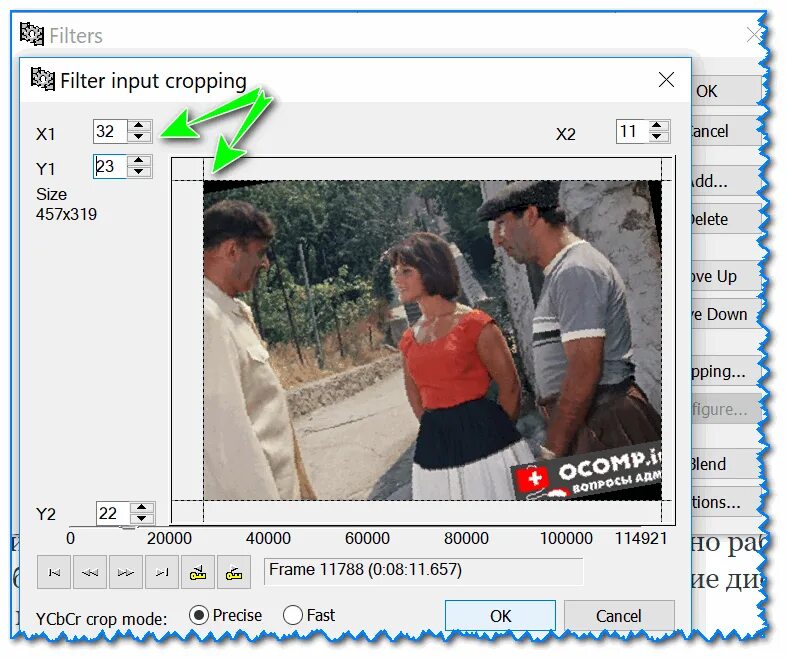Cancel the cropping dialog
This screenshot has width=787, height=659.
pyautogui.click(x=619, y=616)
